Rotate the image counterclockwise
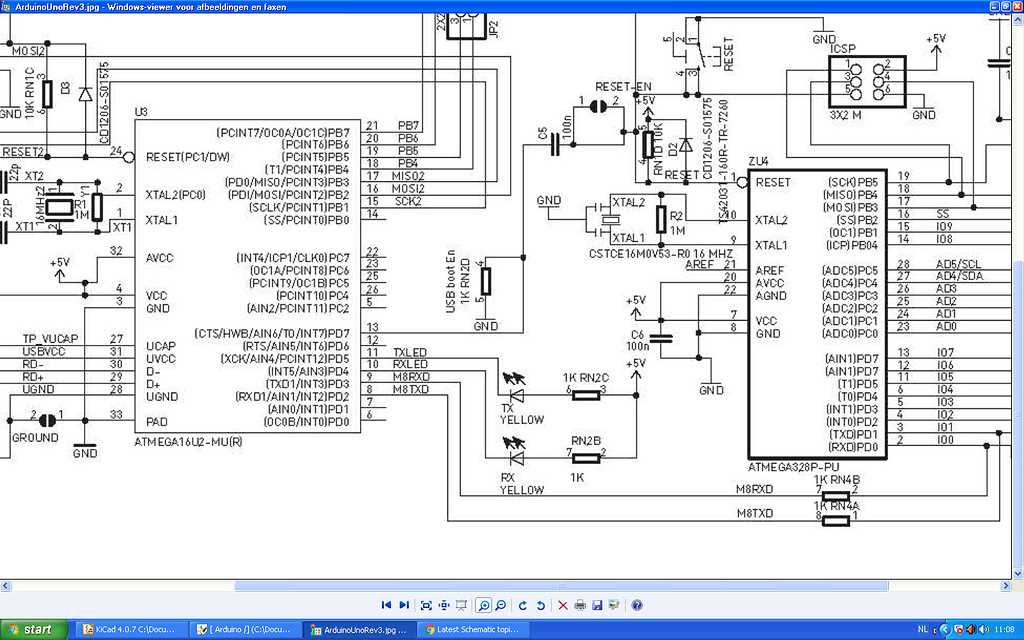This screenshot has width=1024, height=640. (x=541, y=605)
